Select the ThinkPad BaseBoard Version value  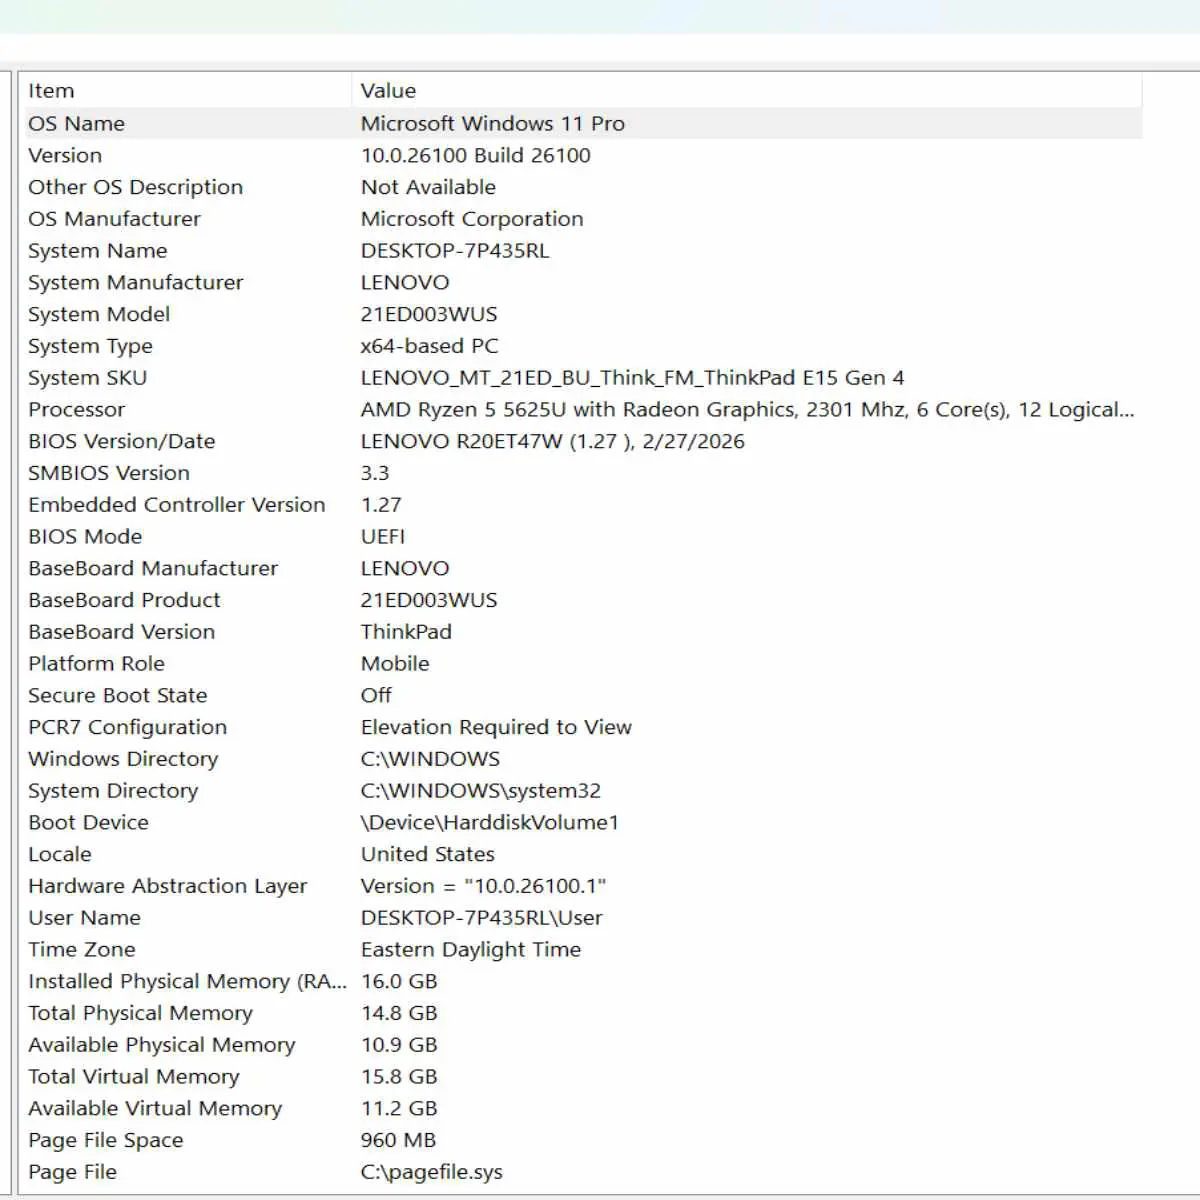(406, 632)
